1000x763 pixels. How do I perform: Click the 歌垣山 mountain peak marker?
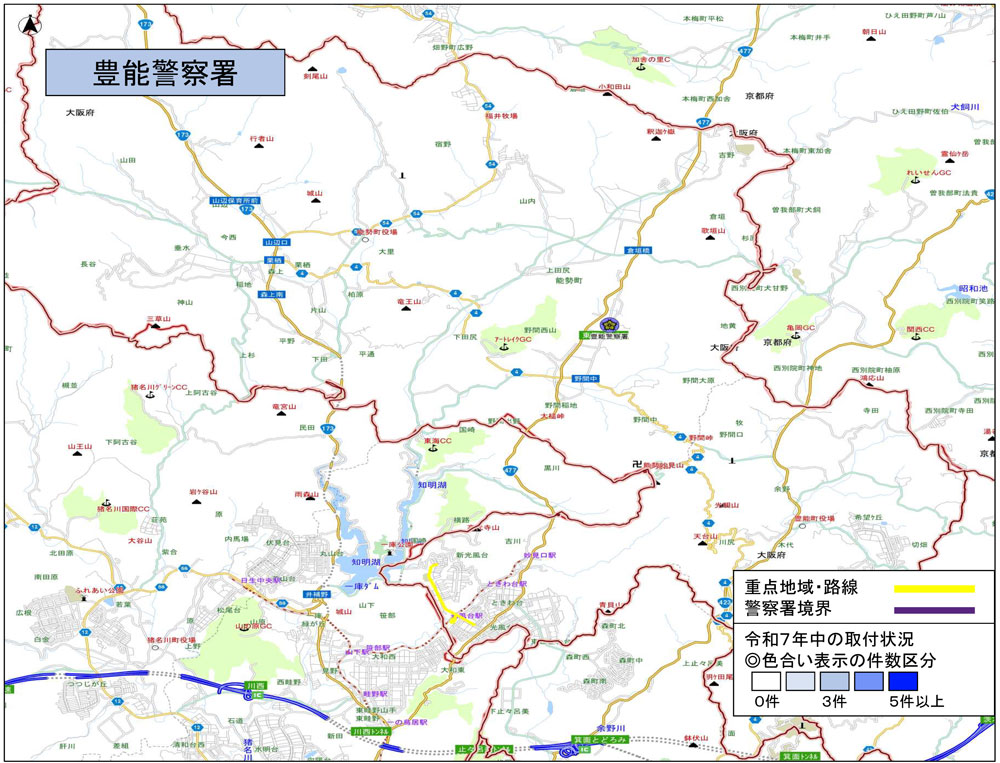(710, 237)
